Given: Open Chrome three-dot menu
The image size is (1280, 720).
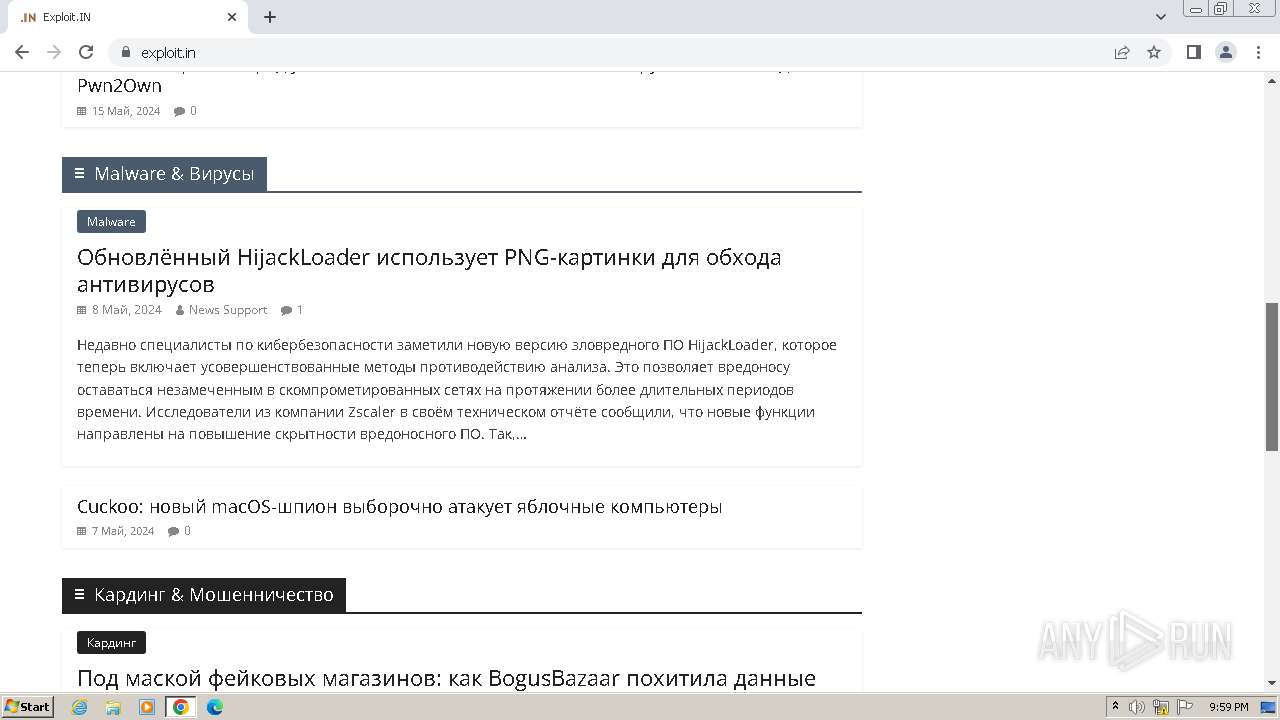Looking at the screenshot, I should coord(1258,52).
